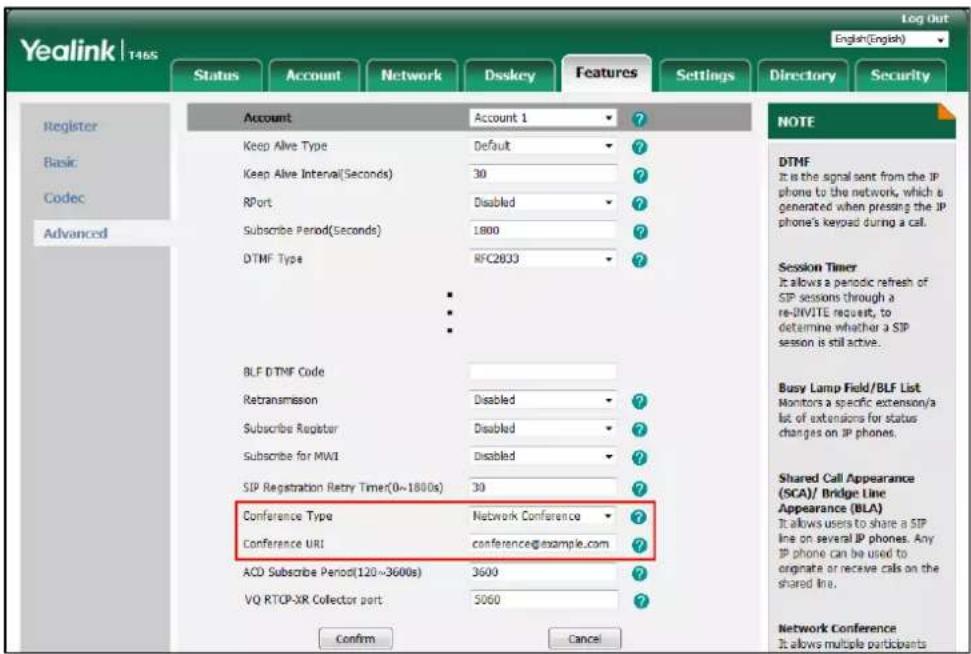Viewport: 971px width, 654px height.
Task: Open help icon beside DTMF Type
Action: (640, 260)
